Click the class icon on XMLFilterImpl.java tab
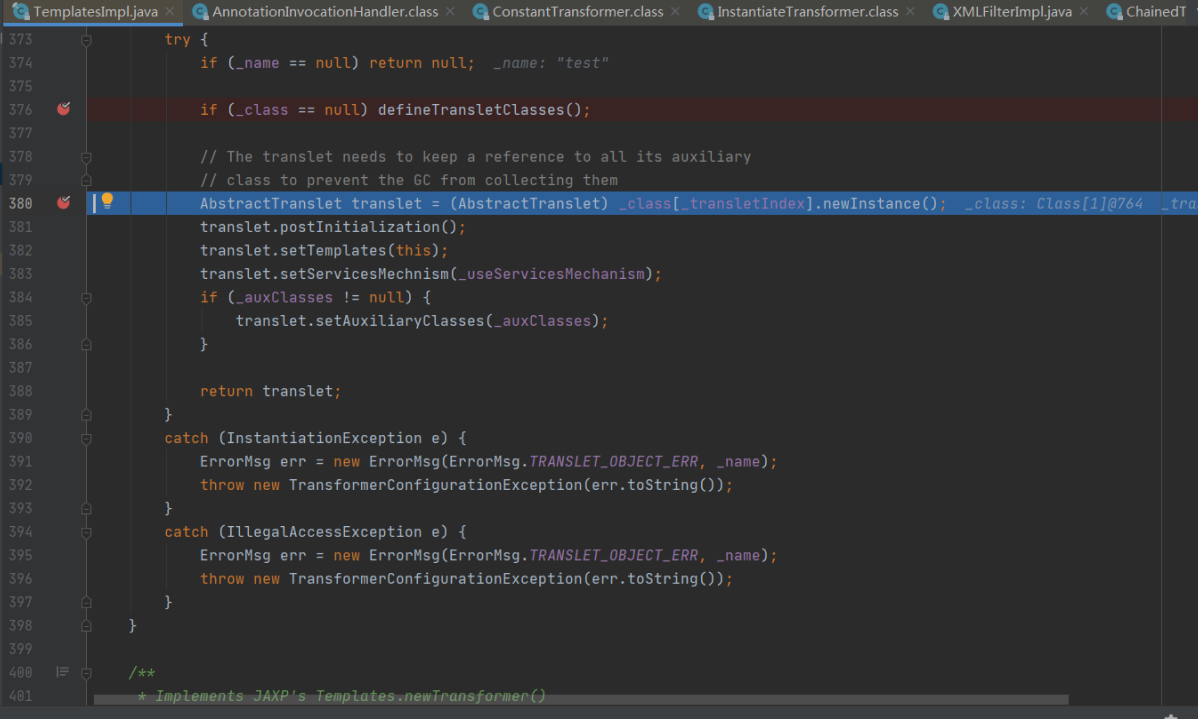This screenshot has width=1198, height=719. [941, 11]
